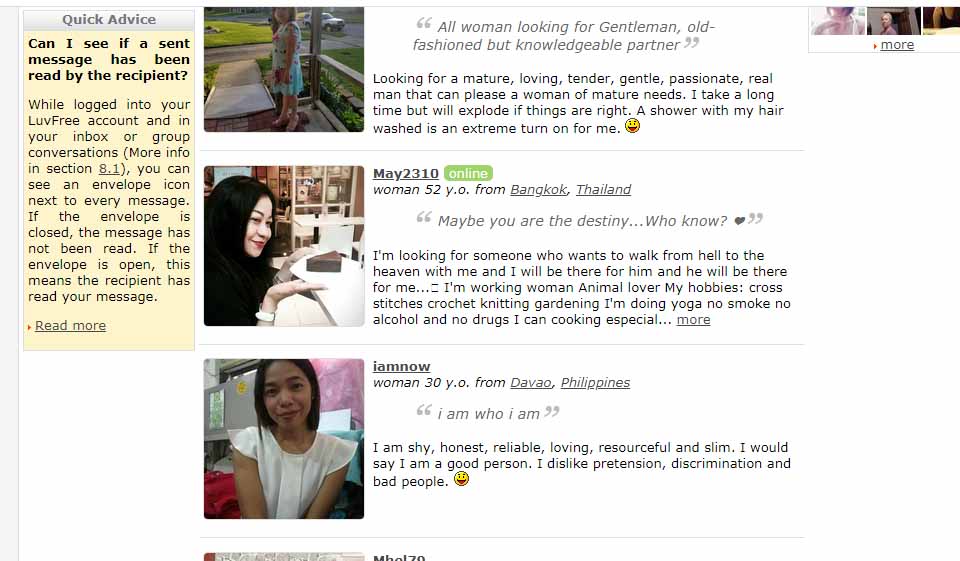The image size is (960, 561).
Task: Click the green online status badge
Action: 468,173
